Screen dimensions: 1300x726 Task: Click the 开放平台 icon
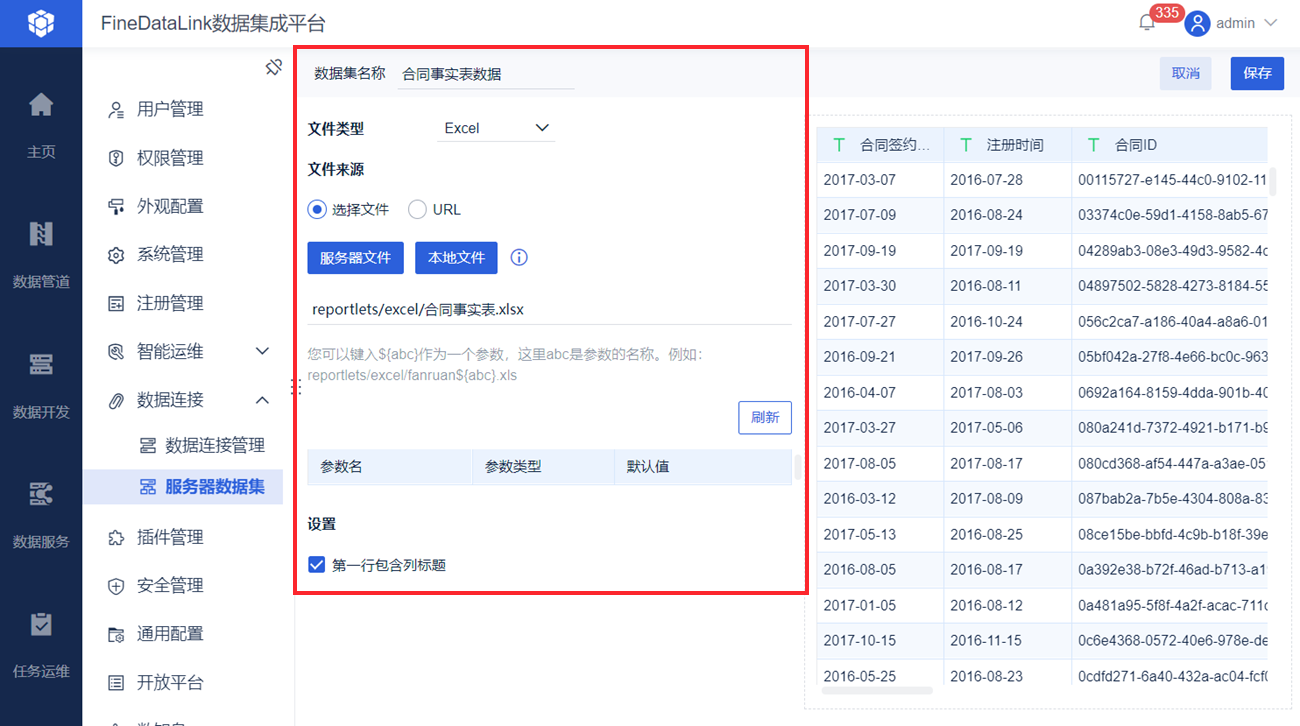(116, 683)
